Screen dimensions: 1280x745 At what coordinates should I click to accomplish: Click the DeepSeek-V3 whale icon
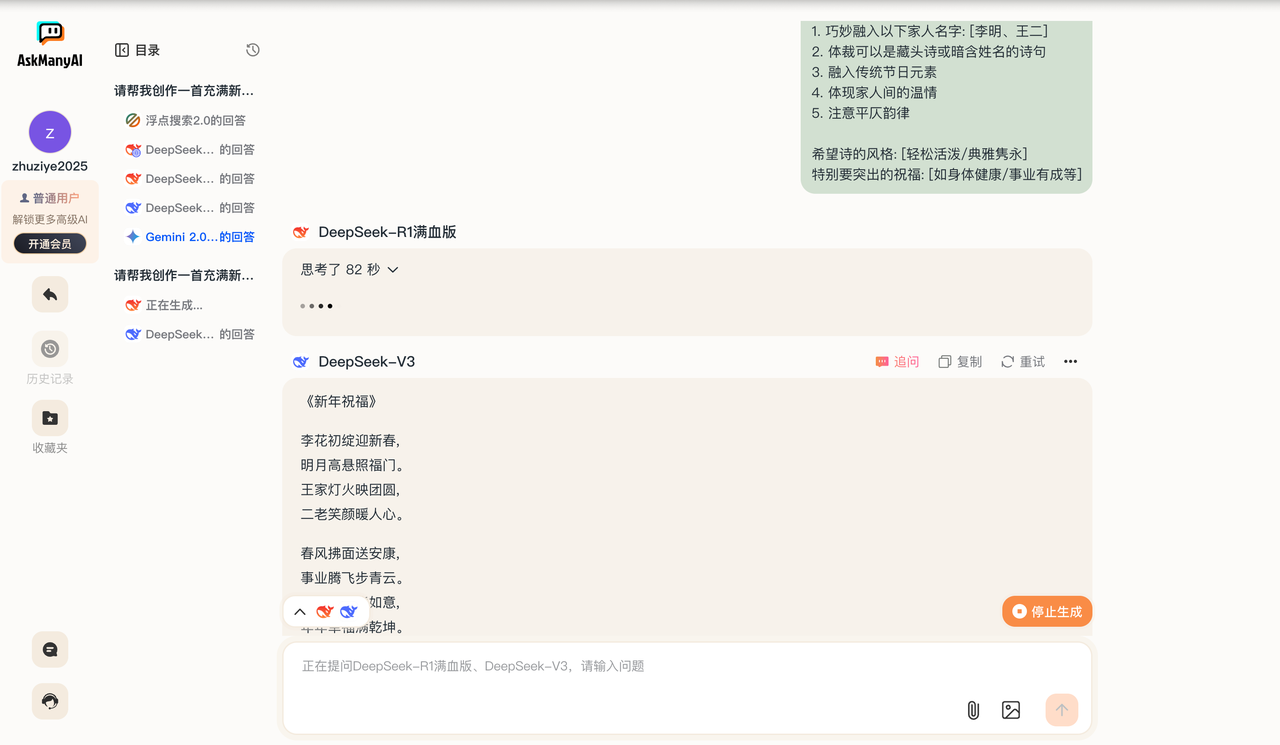click(x=301, y=362)
